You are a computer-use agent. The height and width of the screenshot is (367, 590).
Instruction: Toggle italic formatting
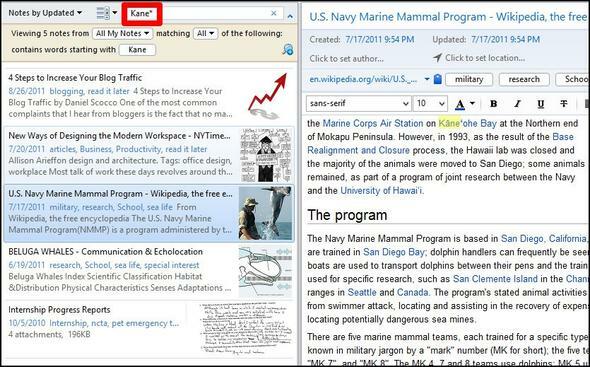[x=517, y=104]
